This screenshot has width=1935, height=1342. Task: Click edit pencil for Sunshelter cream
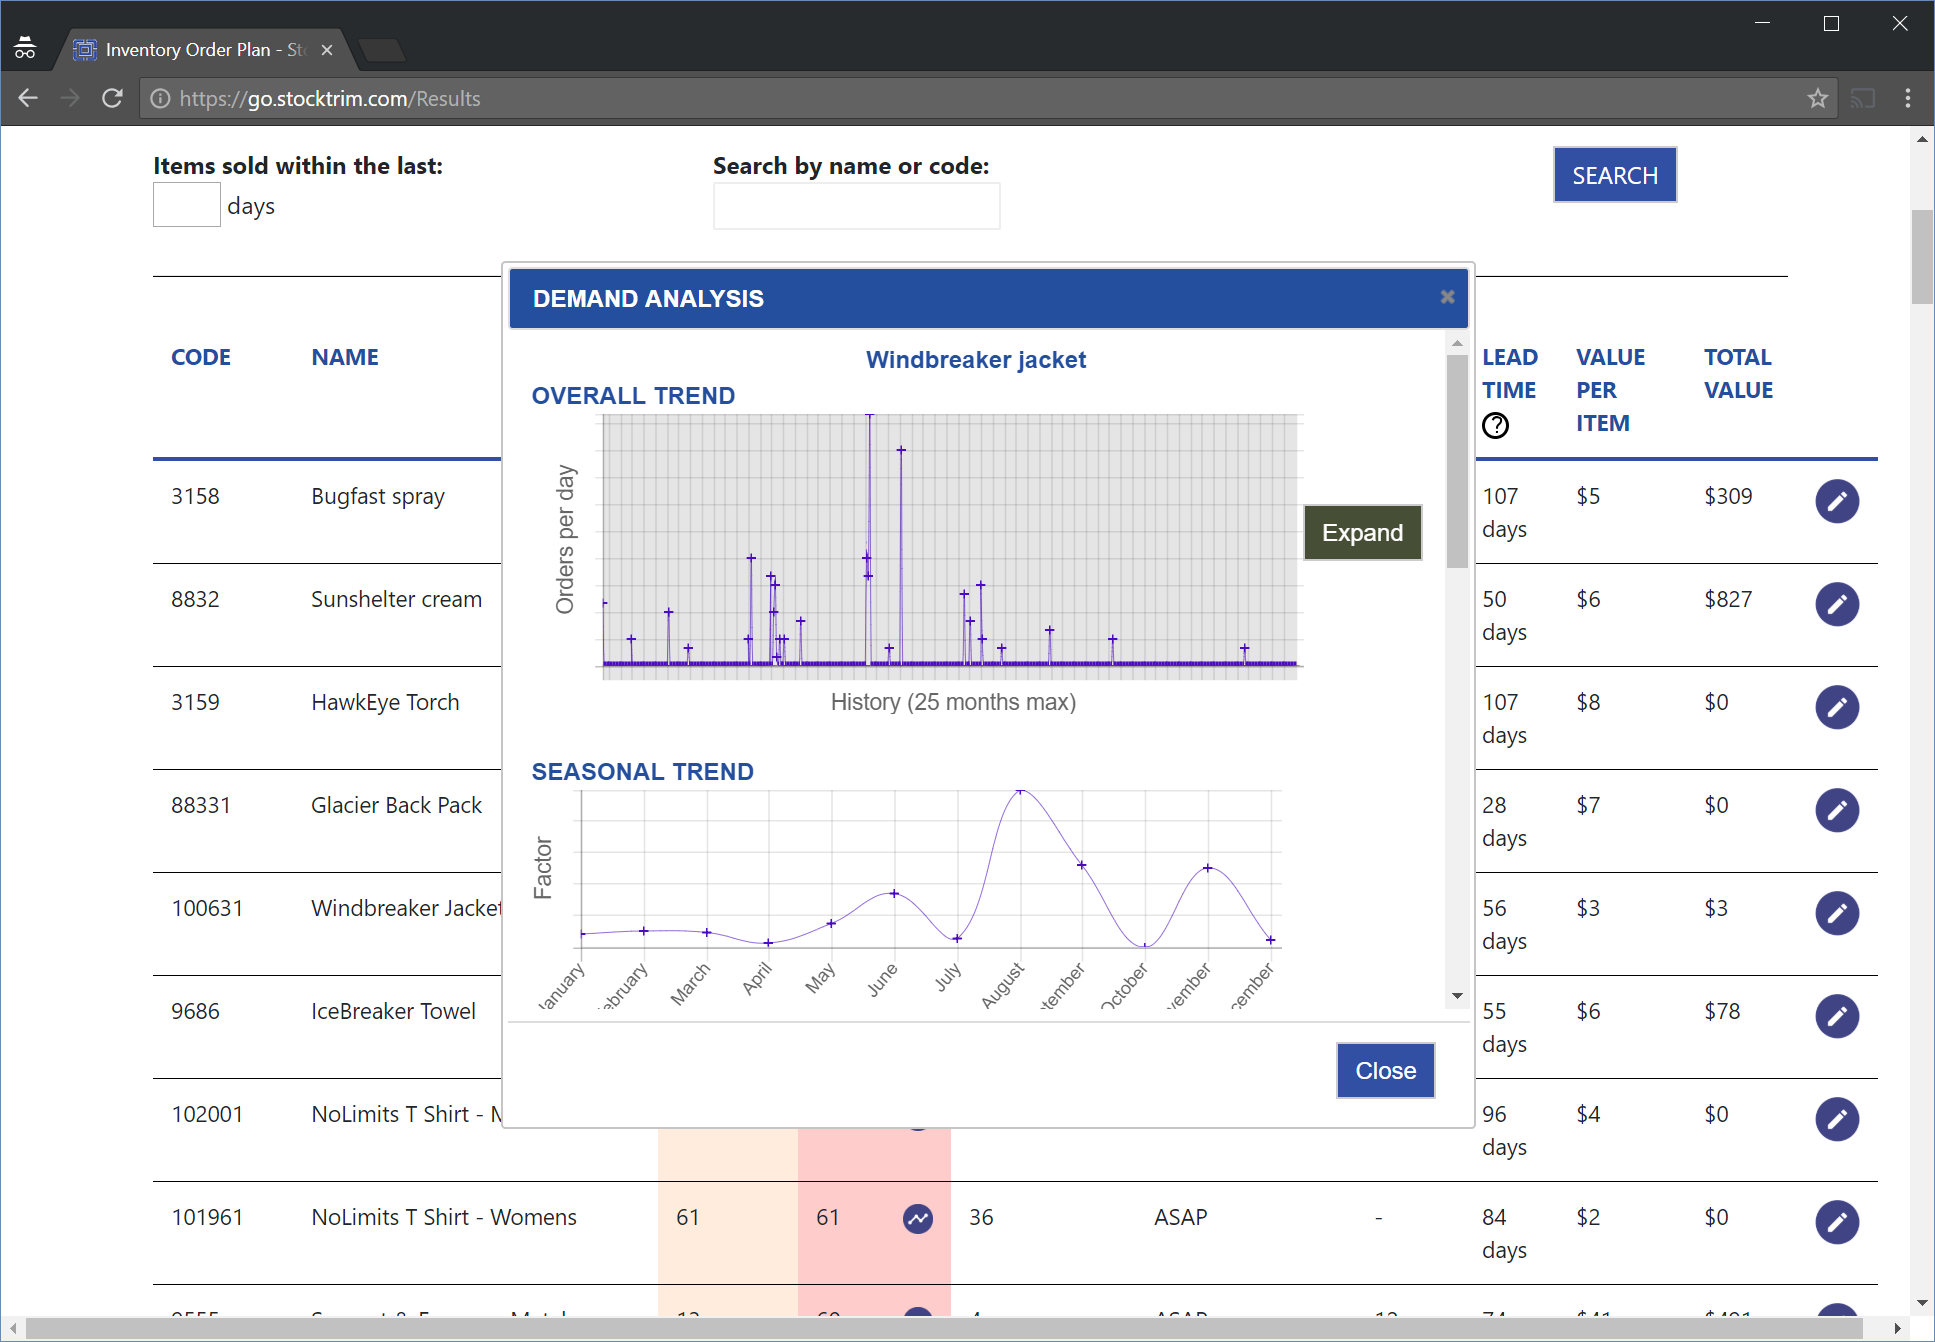click(x=1836, y=604)
